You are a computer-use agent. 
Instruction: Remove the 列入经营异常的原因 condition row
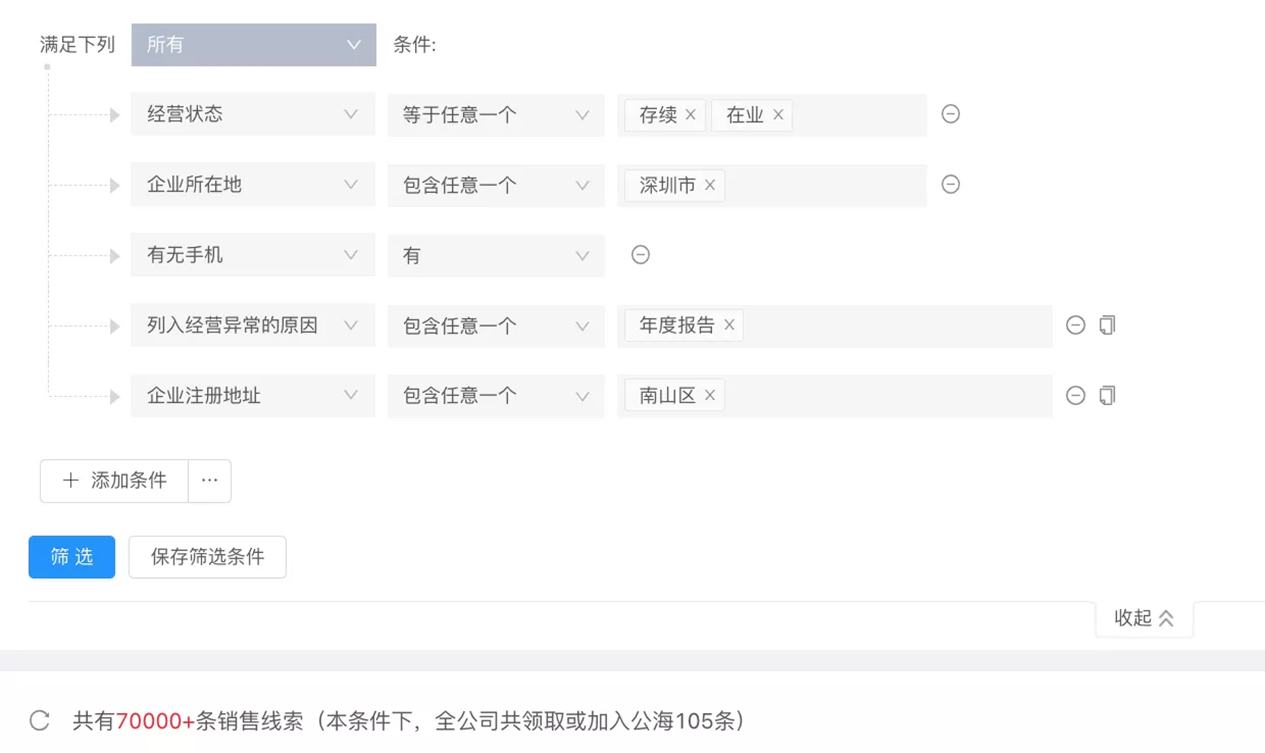tap(1075, 325)
